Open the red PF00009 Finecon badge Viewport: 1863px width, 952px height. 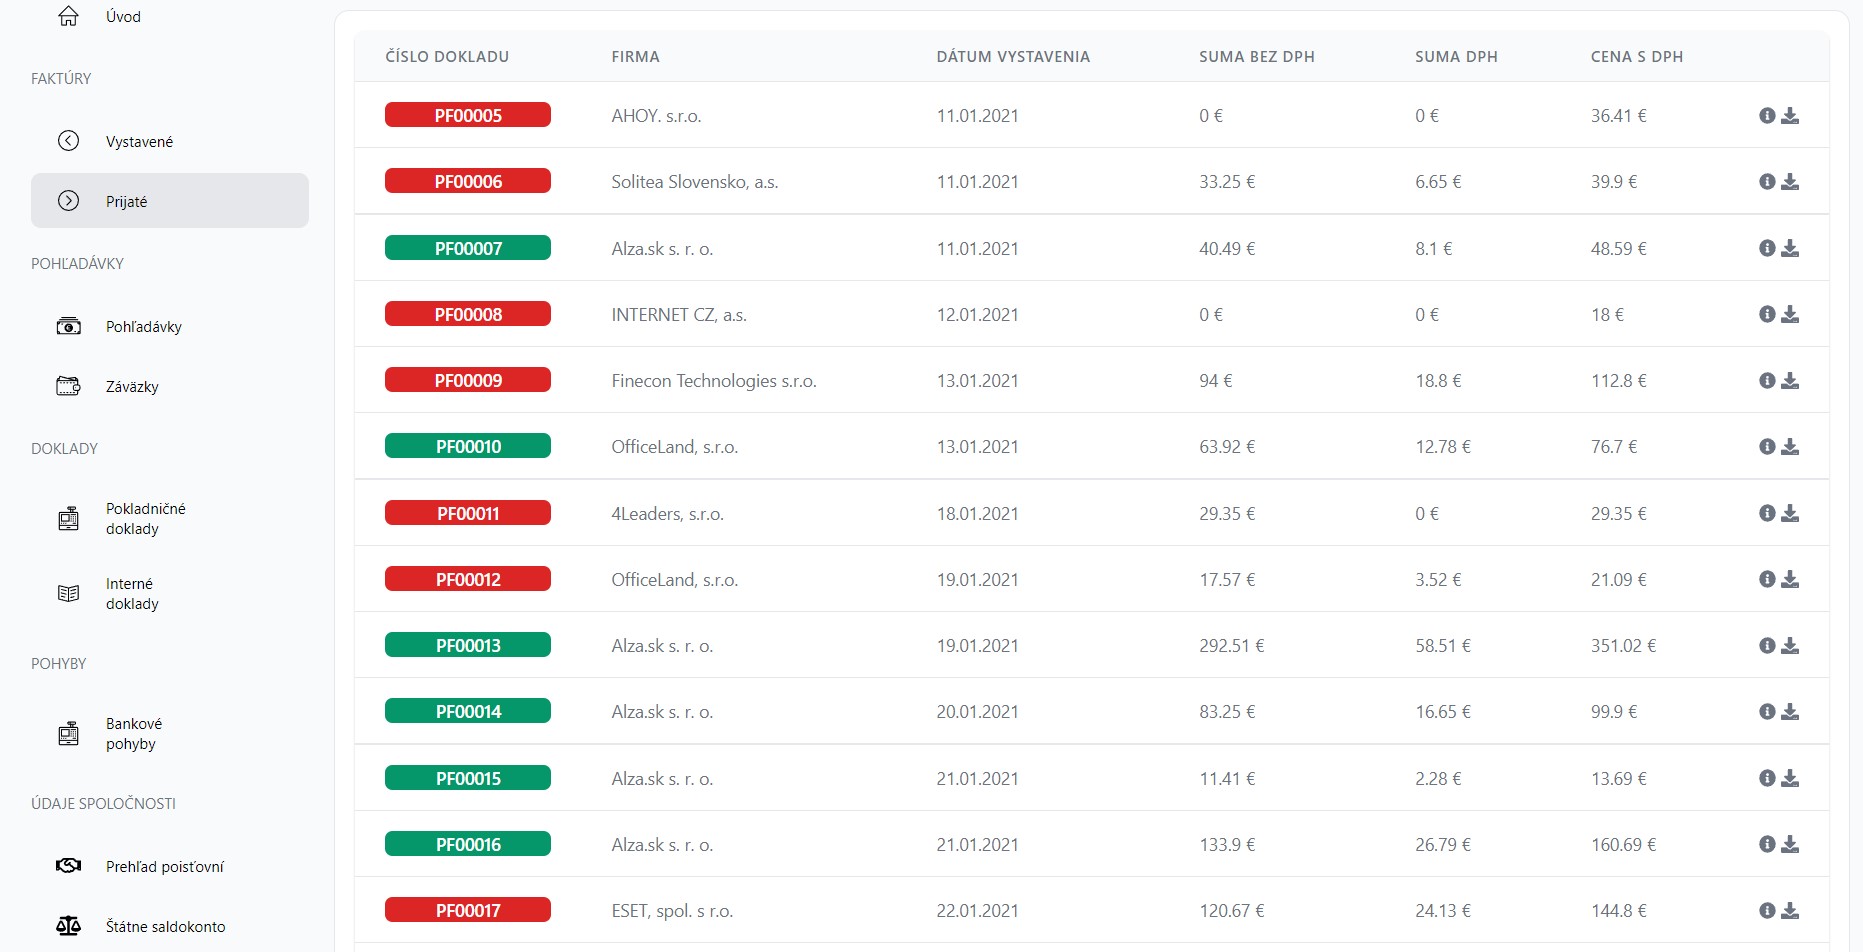click(x=467, y=381)
